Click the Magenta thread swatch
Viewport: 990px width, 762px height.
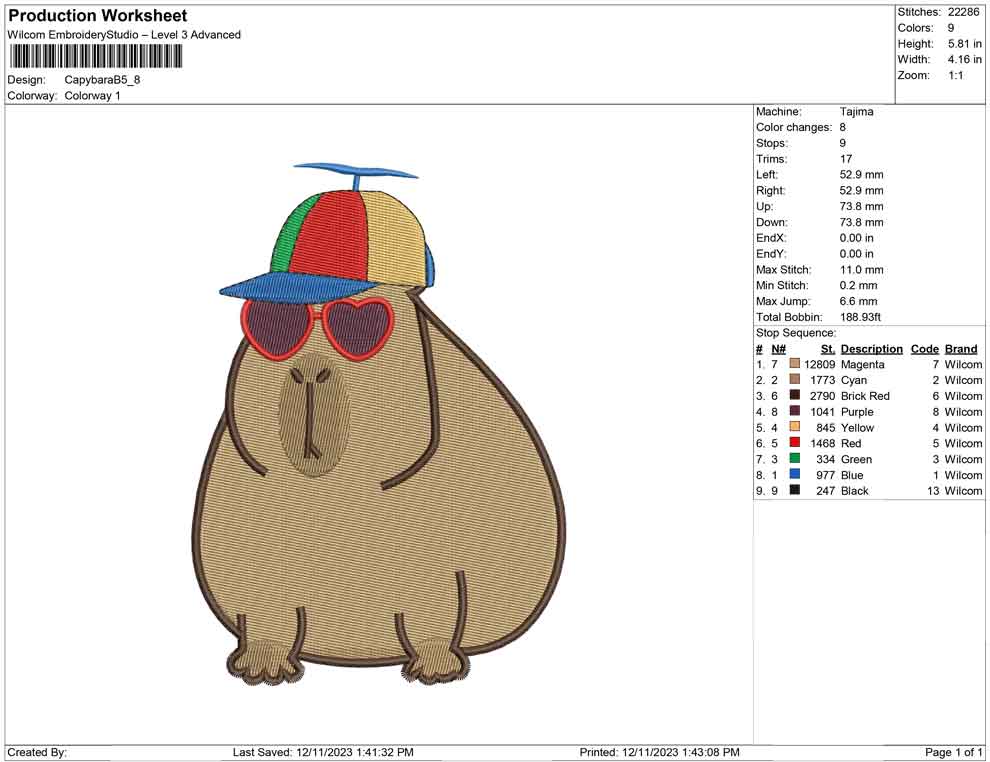(x=795, y=364)
